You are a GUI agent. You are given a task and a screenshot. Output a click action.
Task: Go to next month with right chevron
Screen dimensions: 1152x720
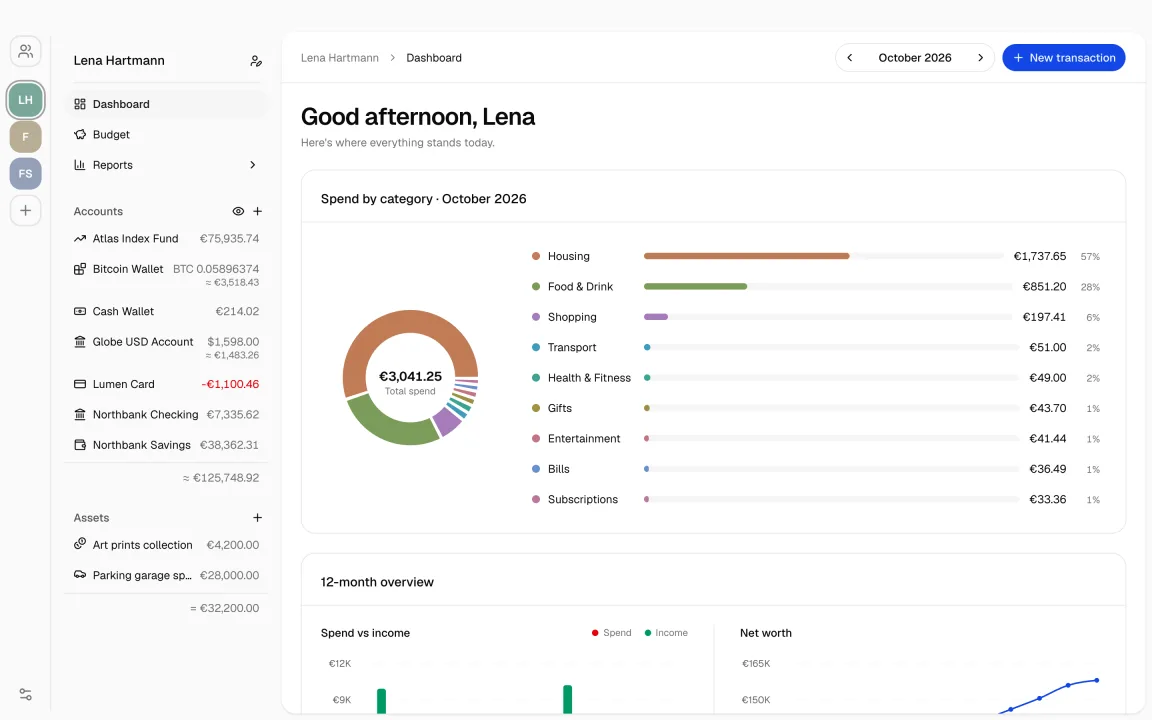(980, 58)
